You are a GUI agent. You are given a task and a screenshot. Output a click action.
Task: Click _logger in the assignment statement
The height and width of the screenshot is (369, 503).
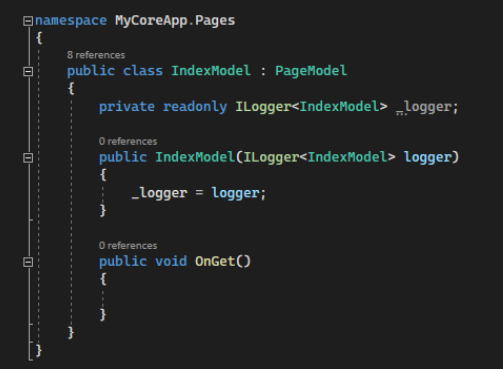pos(159,193)
